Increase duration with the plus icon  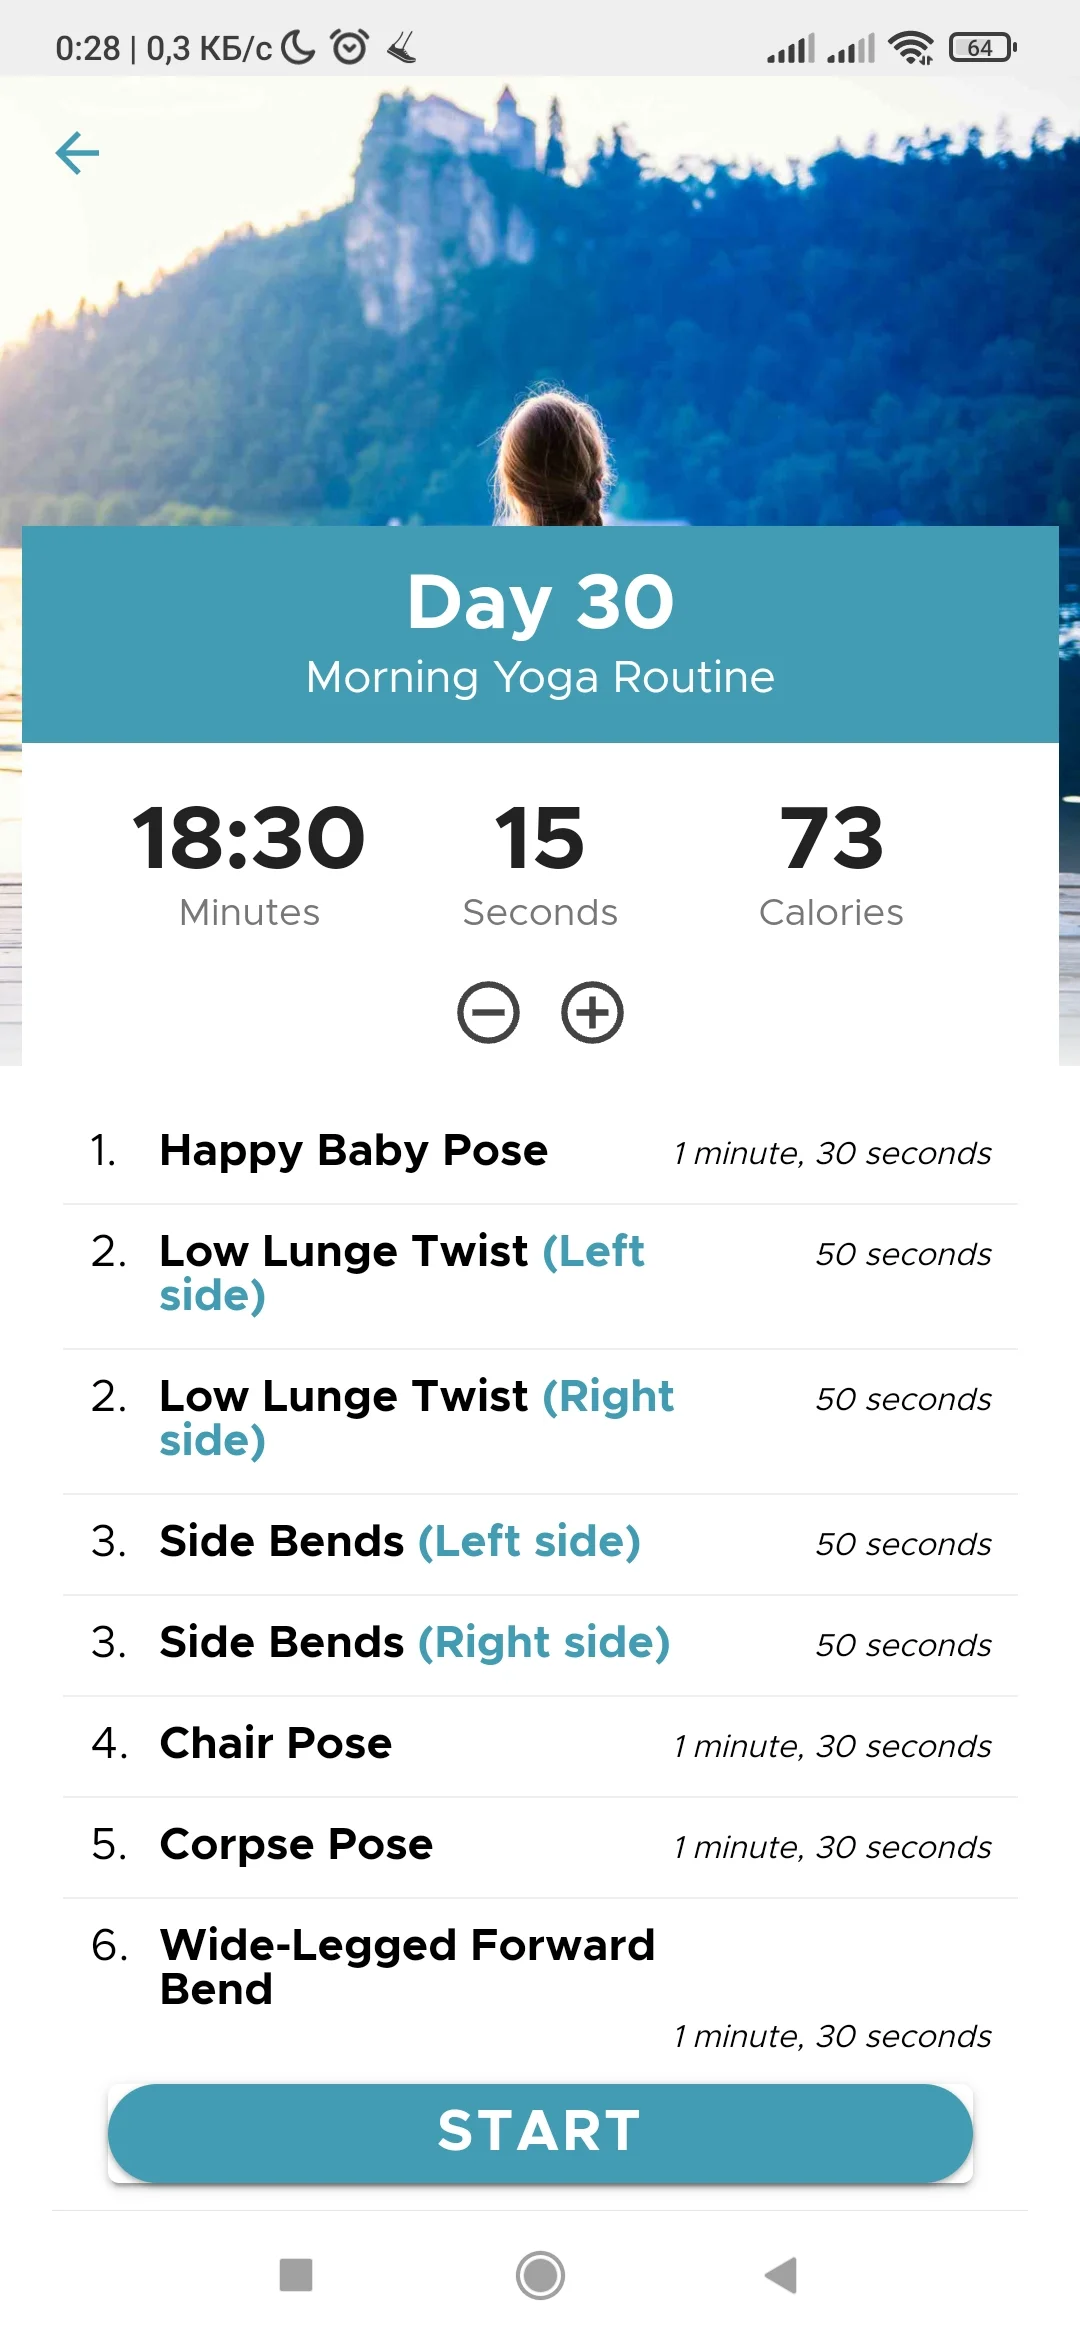pyautogui.click(x=592, y=1012)
